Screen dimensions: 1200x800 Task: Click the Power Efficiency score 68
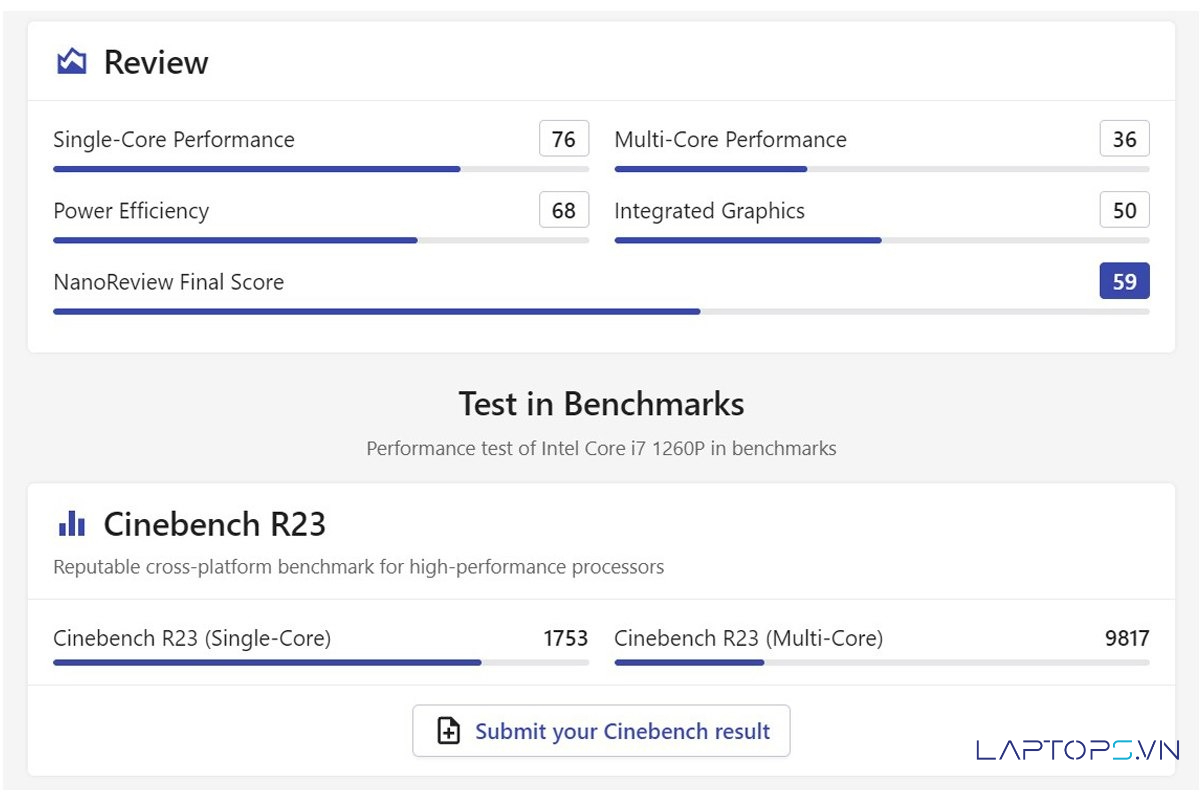tap(564, 210)
